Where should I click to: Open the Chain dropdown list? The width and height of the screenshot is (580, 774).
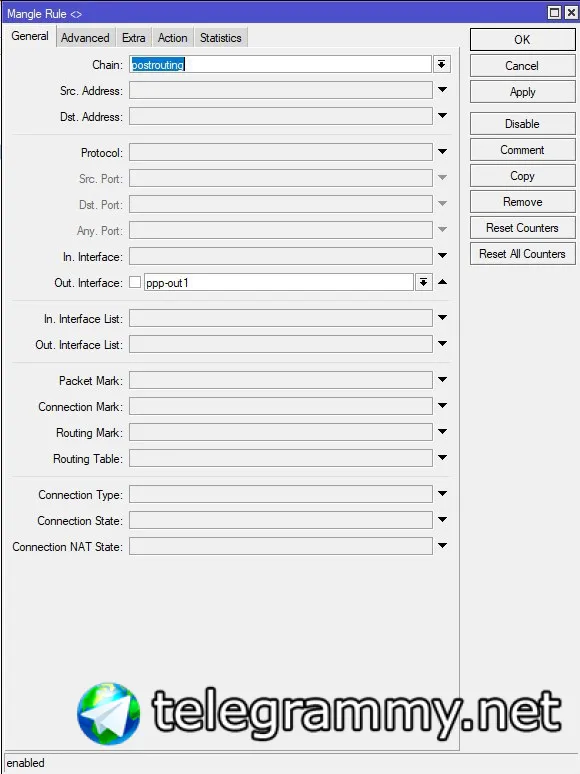pos(442,64)
